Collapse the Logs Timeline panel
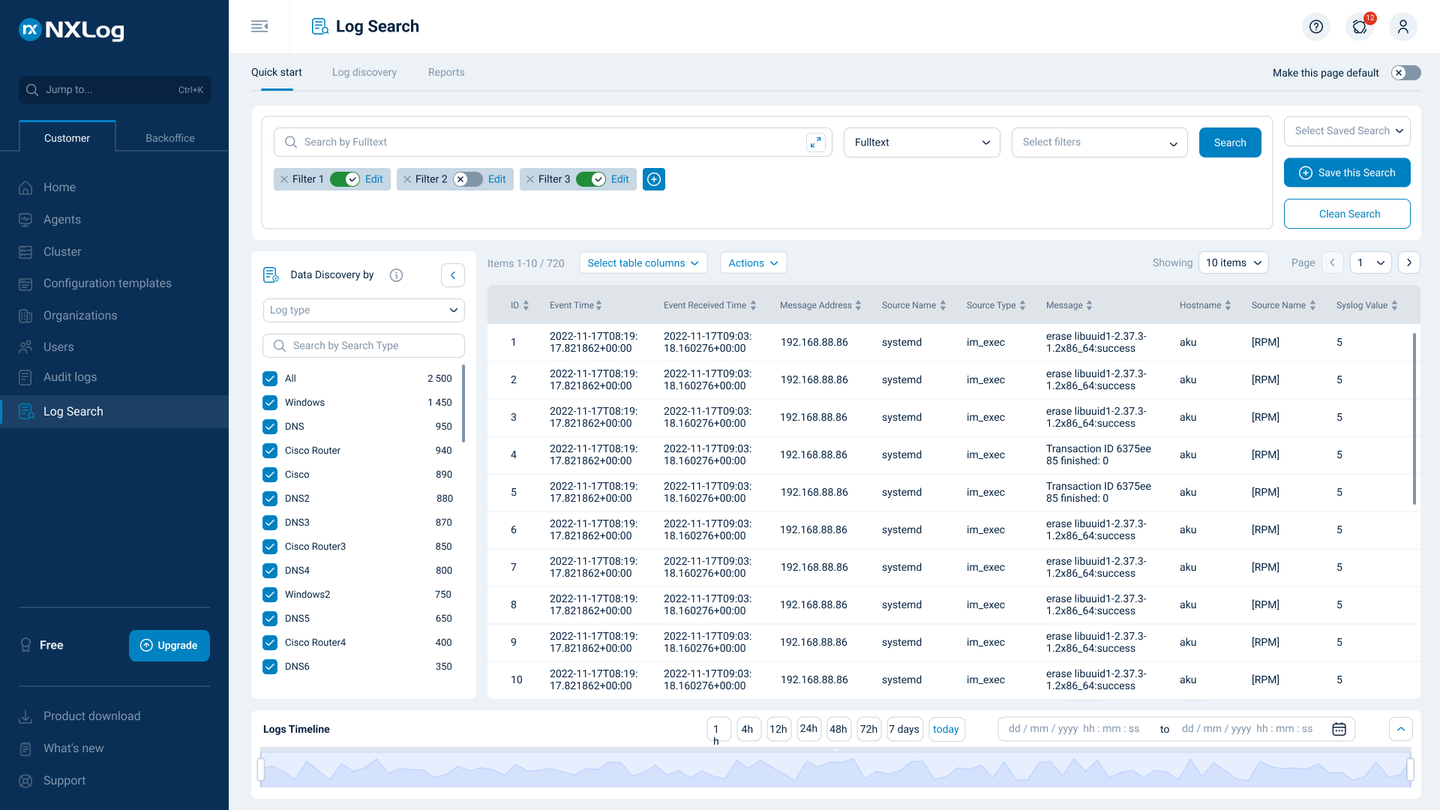 click(1401, 729)
